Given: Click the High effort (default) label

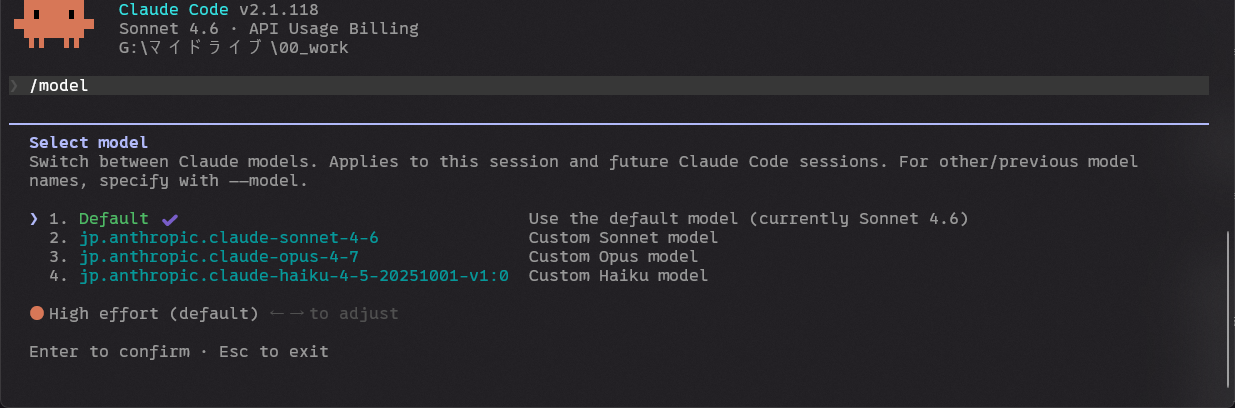Looking at the screenshot, I should 154,314.
